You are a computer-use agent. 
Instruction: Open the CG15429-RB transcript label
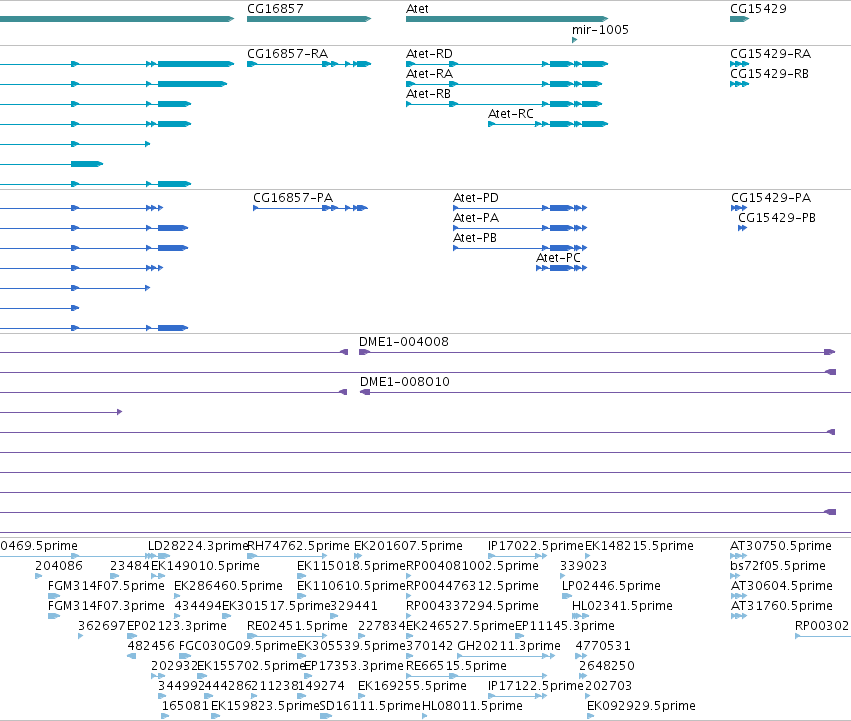770,74
